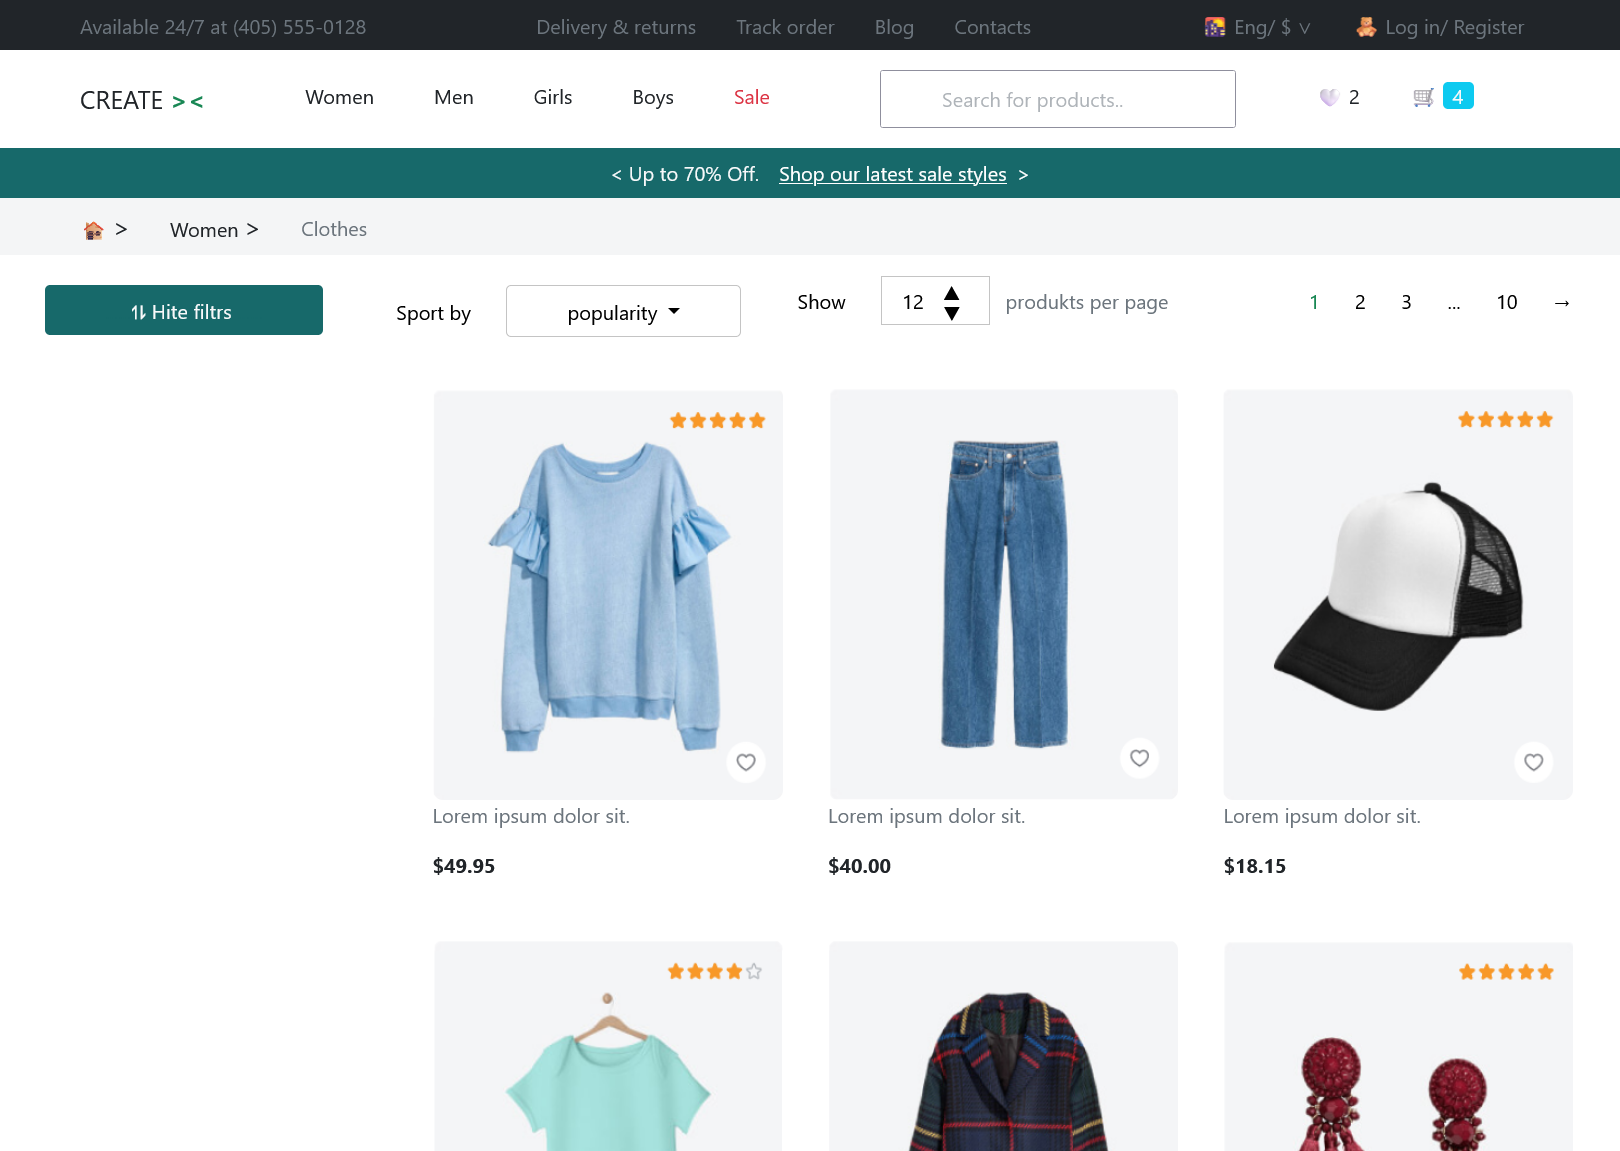Add the blue jeans to wishlist
This screenshot has height=1151, width=1620.
point(1139,758)
